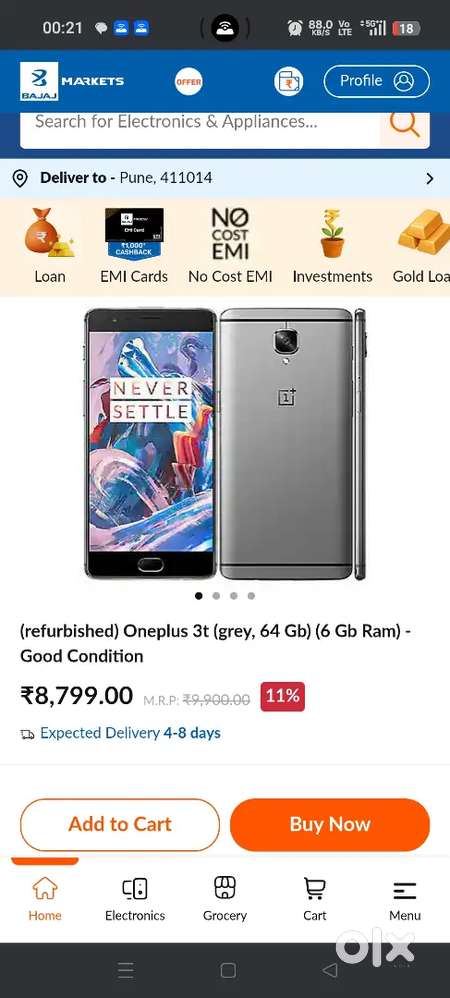This screenshot has width=450, height=998.
Task: Tap the Buy Now button
Action: 330,824
